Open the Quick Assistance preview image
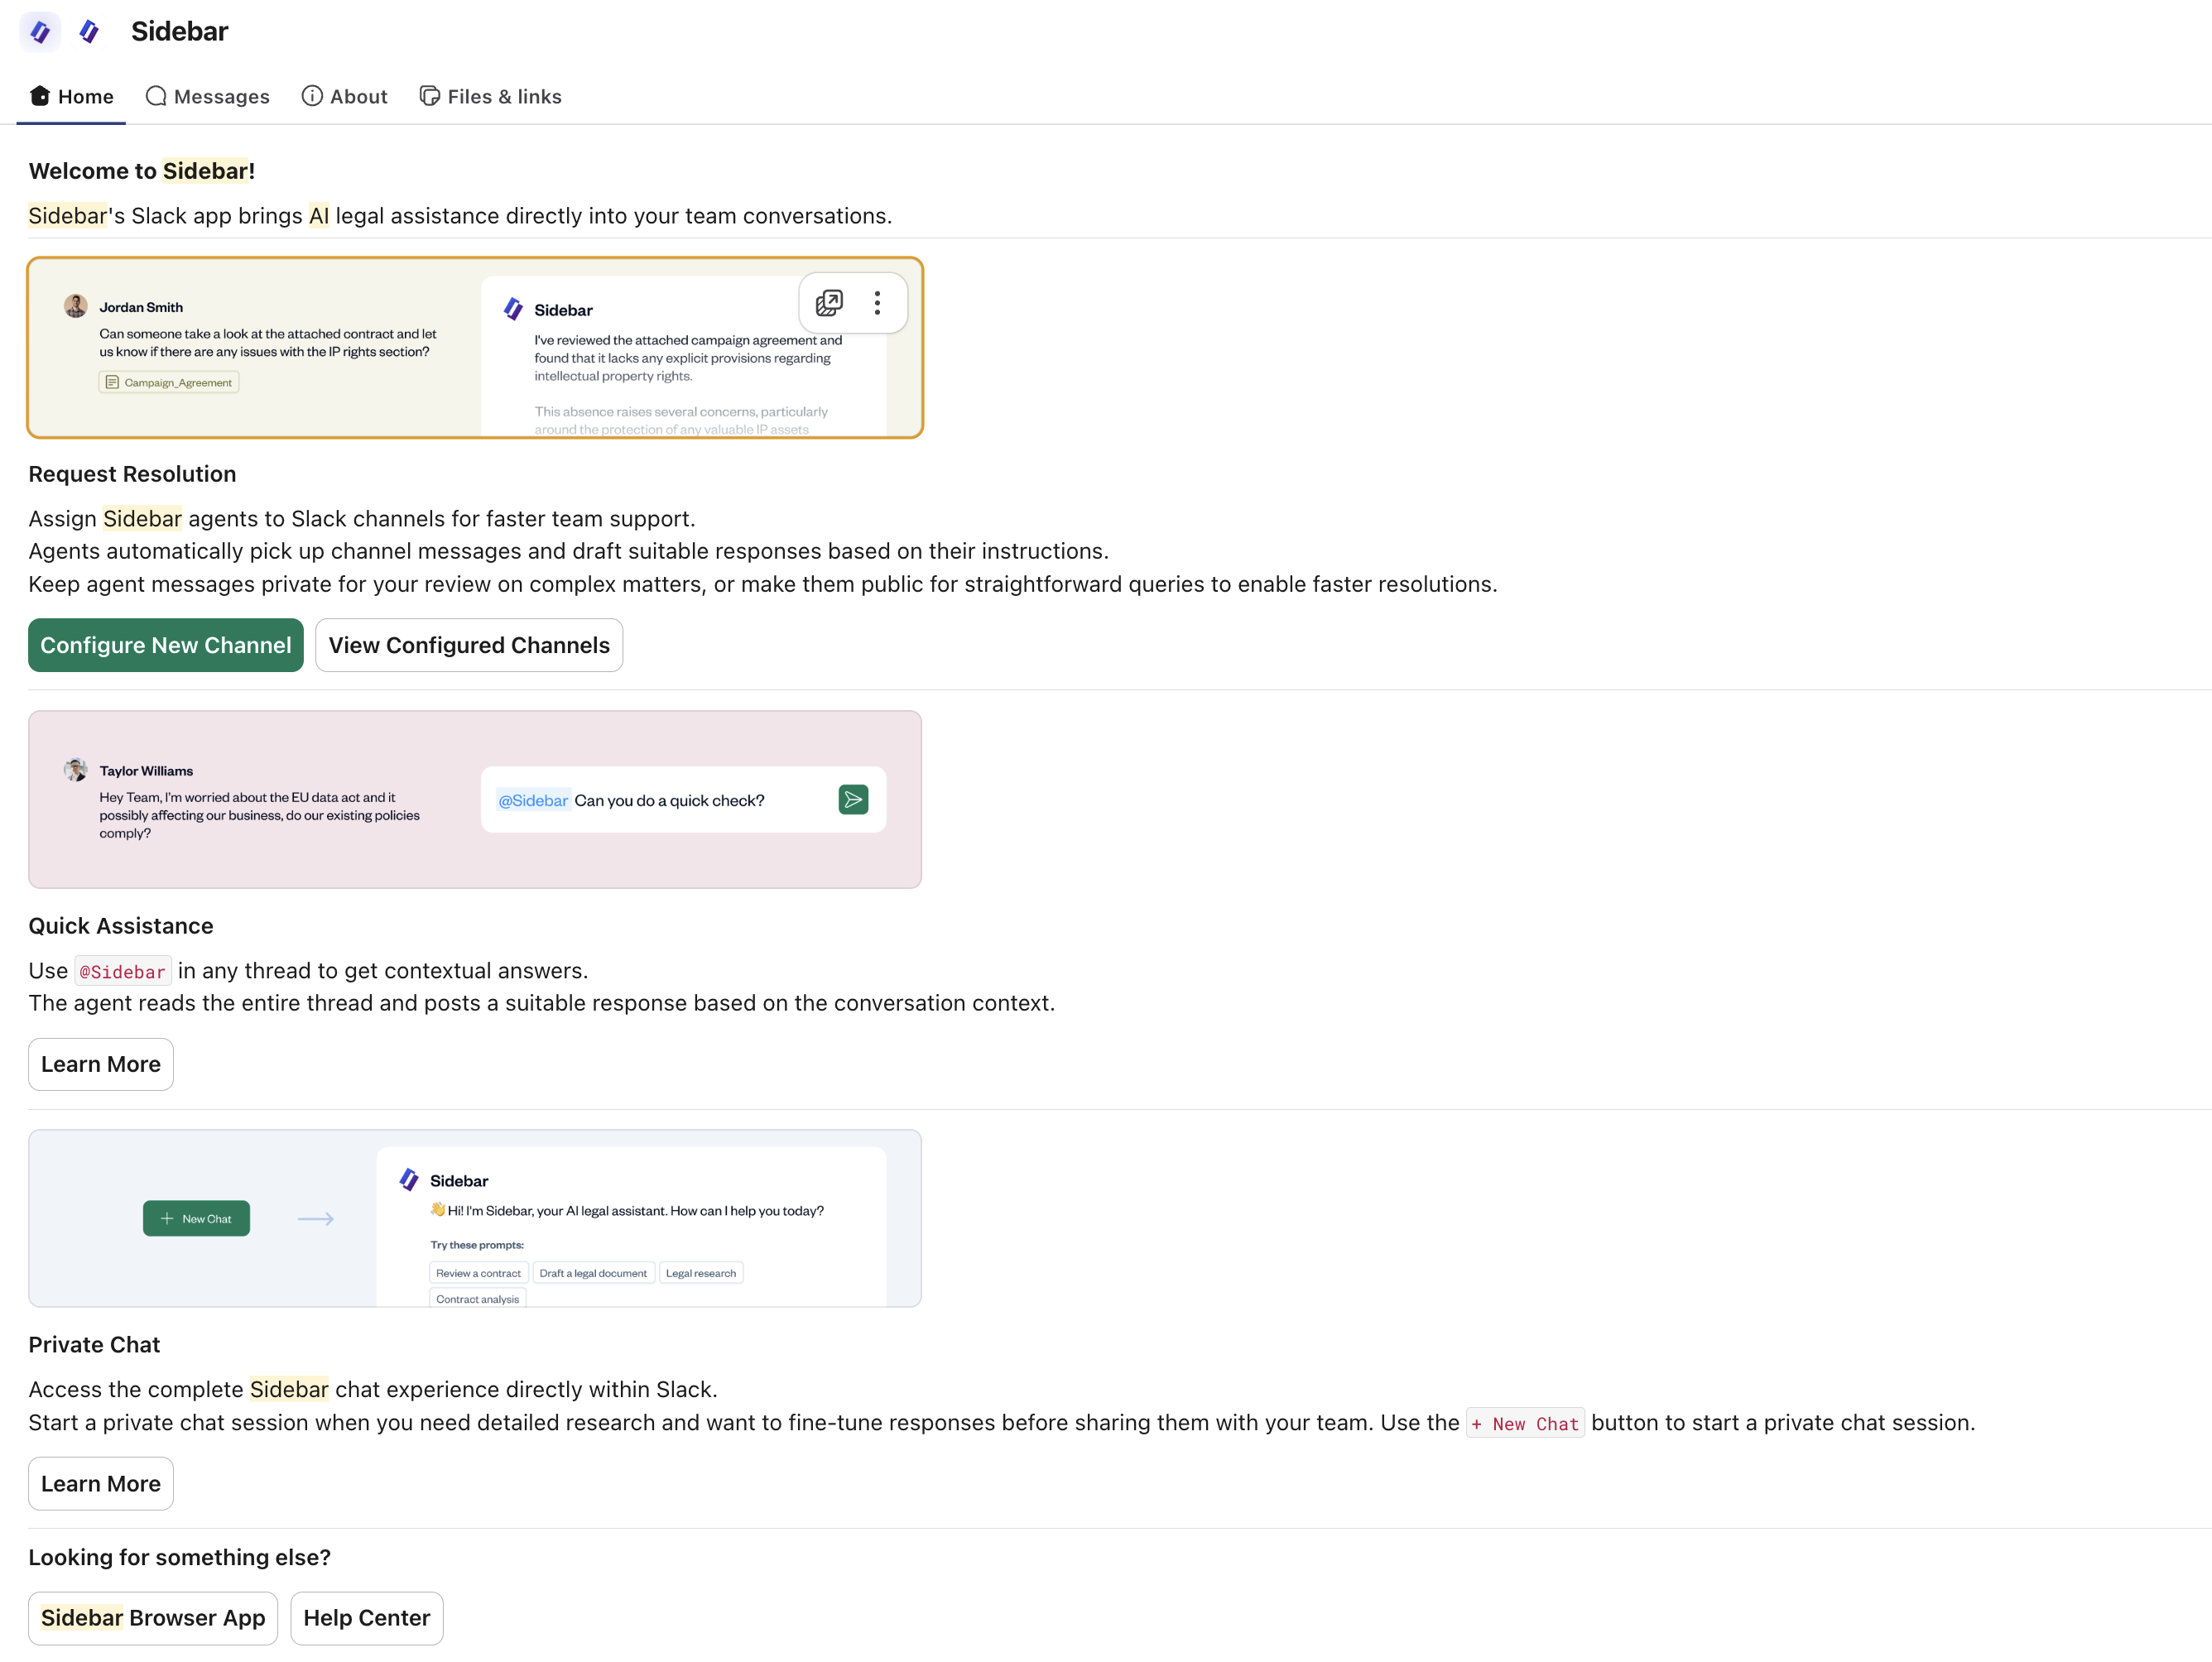 tap(475, 800)
